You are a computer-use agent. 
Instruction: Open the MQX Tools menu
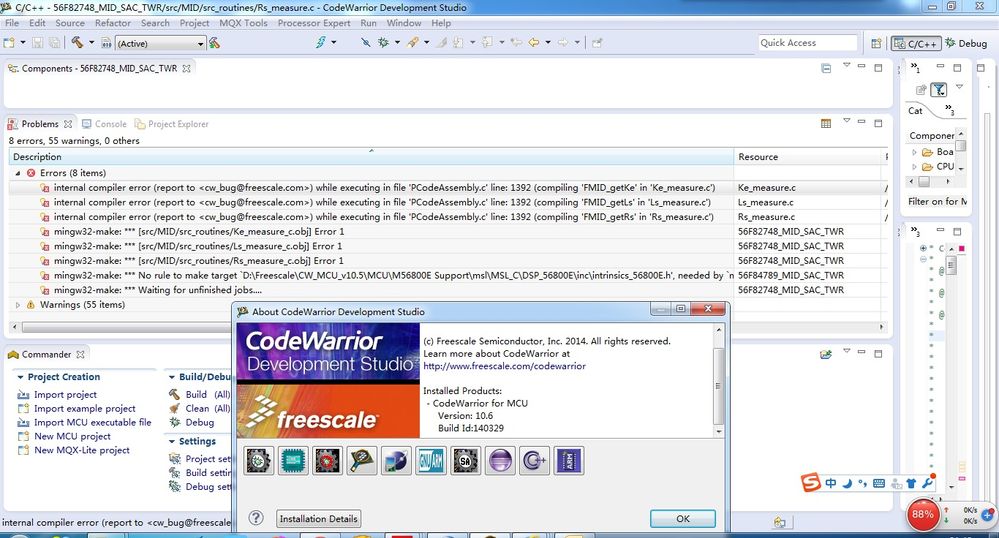point(243,23)
